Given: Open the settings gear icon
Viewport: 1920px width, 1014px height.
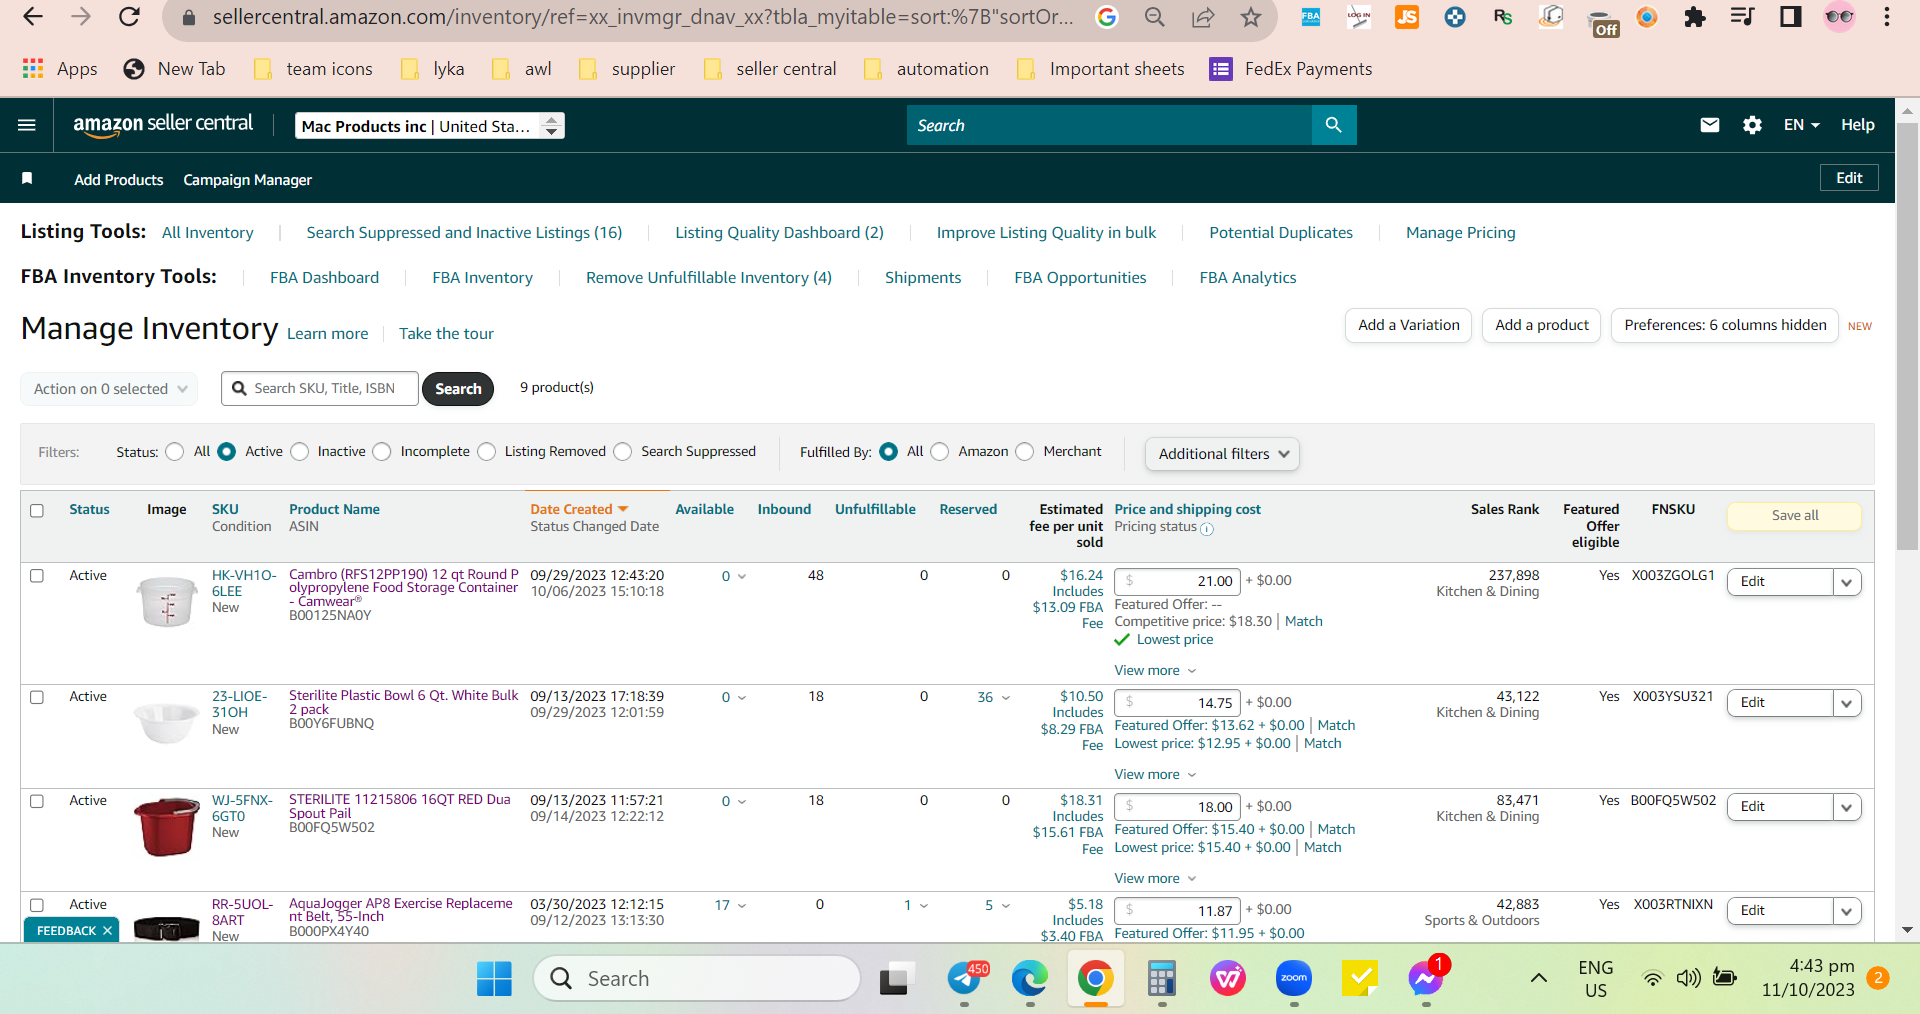Looking at the screenshot, I should [x=1752, y=125].
